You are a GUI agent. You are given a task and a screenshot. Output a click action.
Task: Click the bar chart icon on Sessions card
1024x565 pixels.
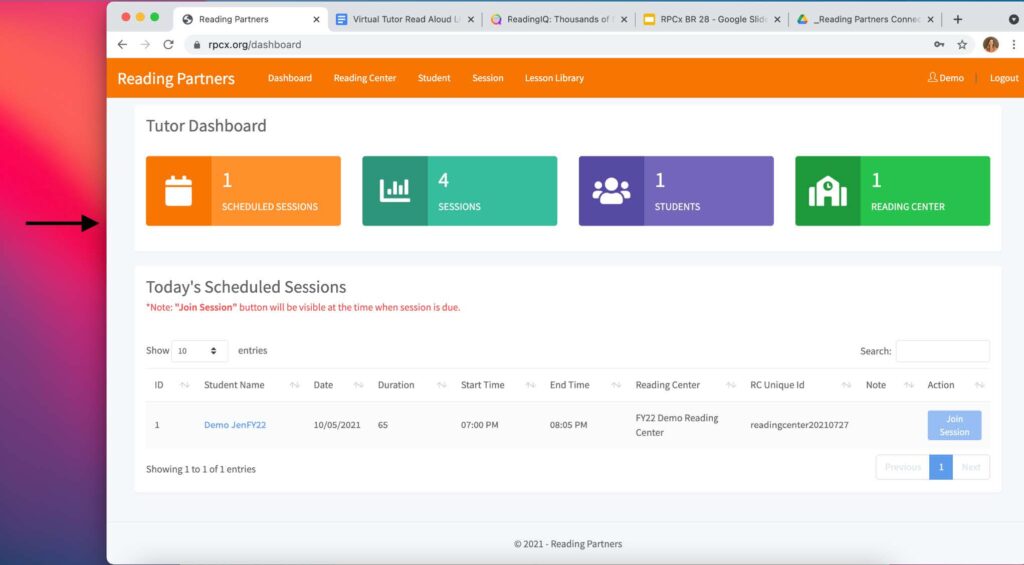coord(394,191)
